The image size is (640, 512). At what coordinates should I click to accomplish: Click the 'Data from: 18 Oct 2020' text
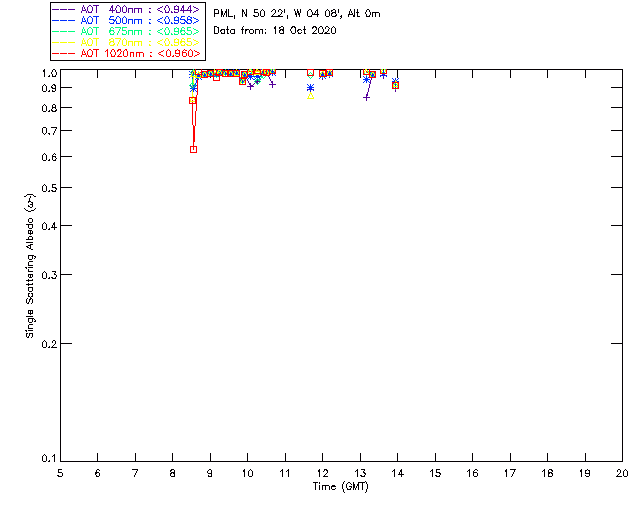pos(275,31)
